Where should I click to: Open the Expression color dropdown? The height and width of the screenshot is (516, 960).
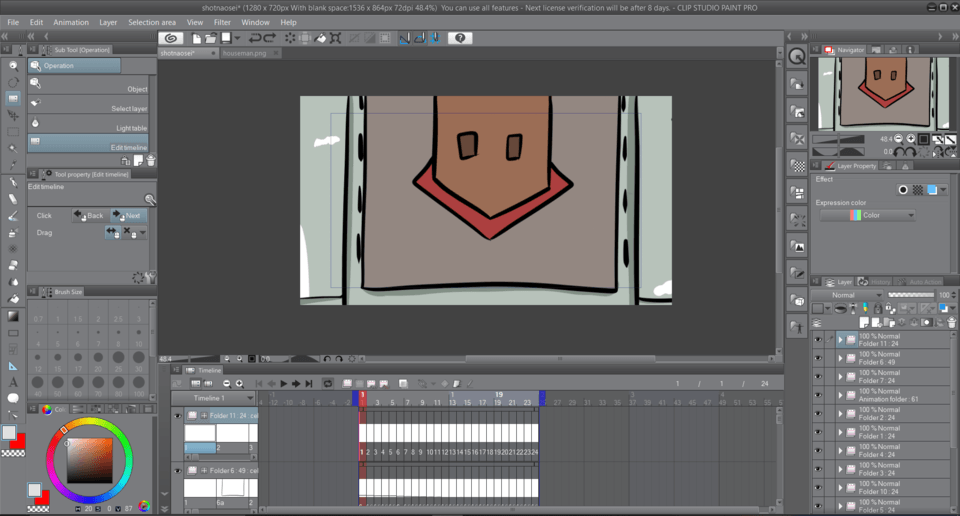coord(868,215)
